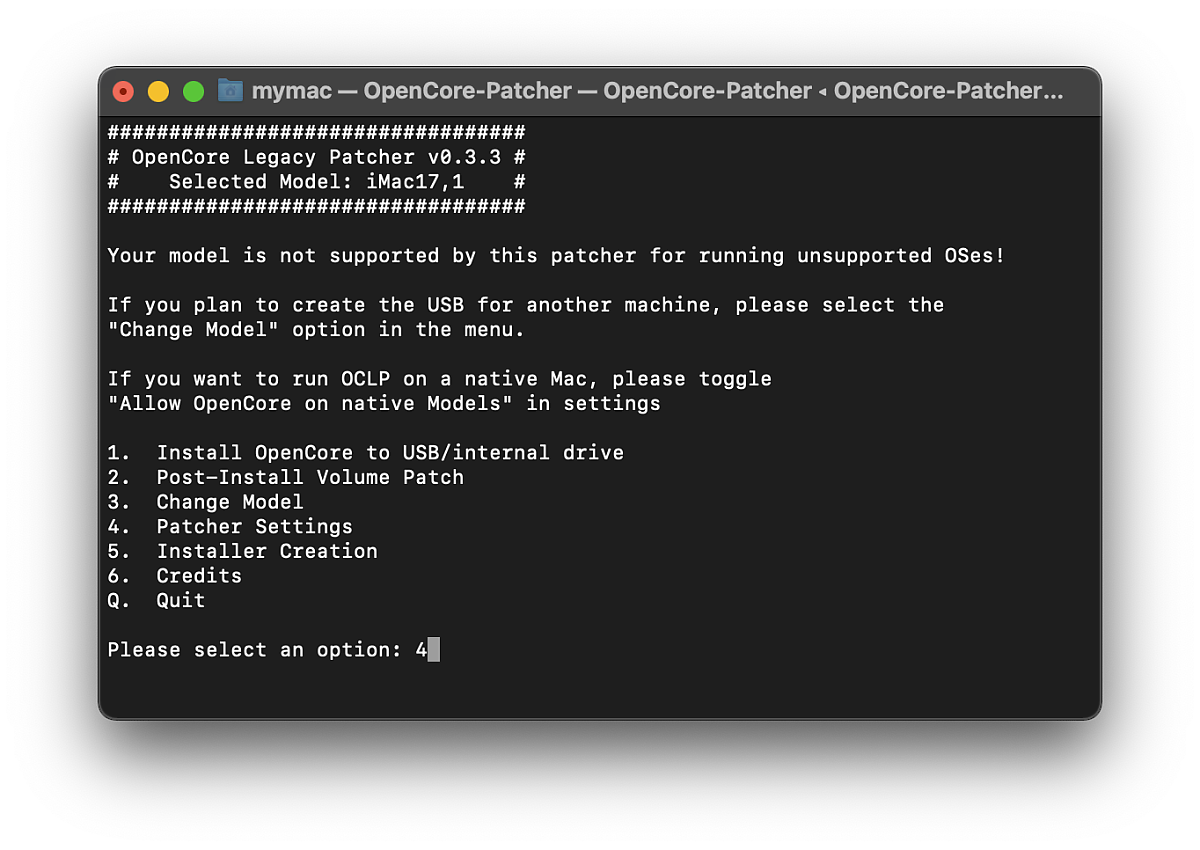This screenshot has width=1200, height=850.
Task: Close the terminal window with red button
Action: [x=124, y=92]
